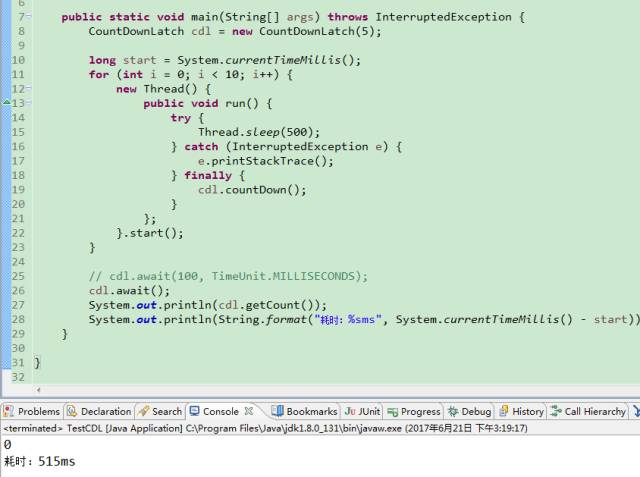The height and width of the screenshot is (477, 640).
Task: Open the Call Hierarchy tab
Action: point(588,411)
